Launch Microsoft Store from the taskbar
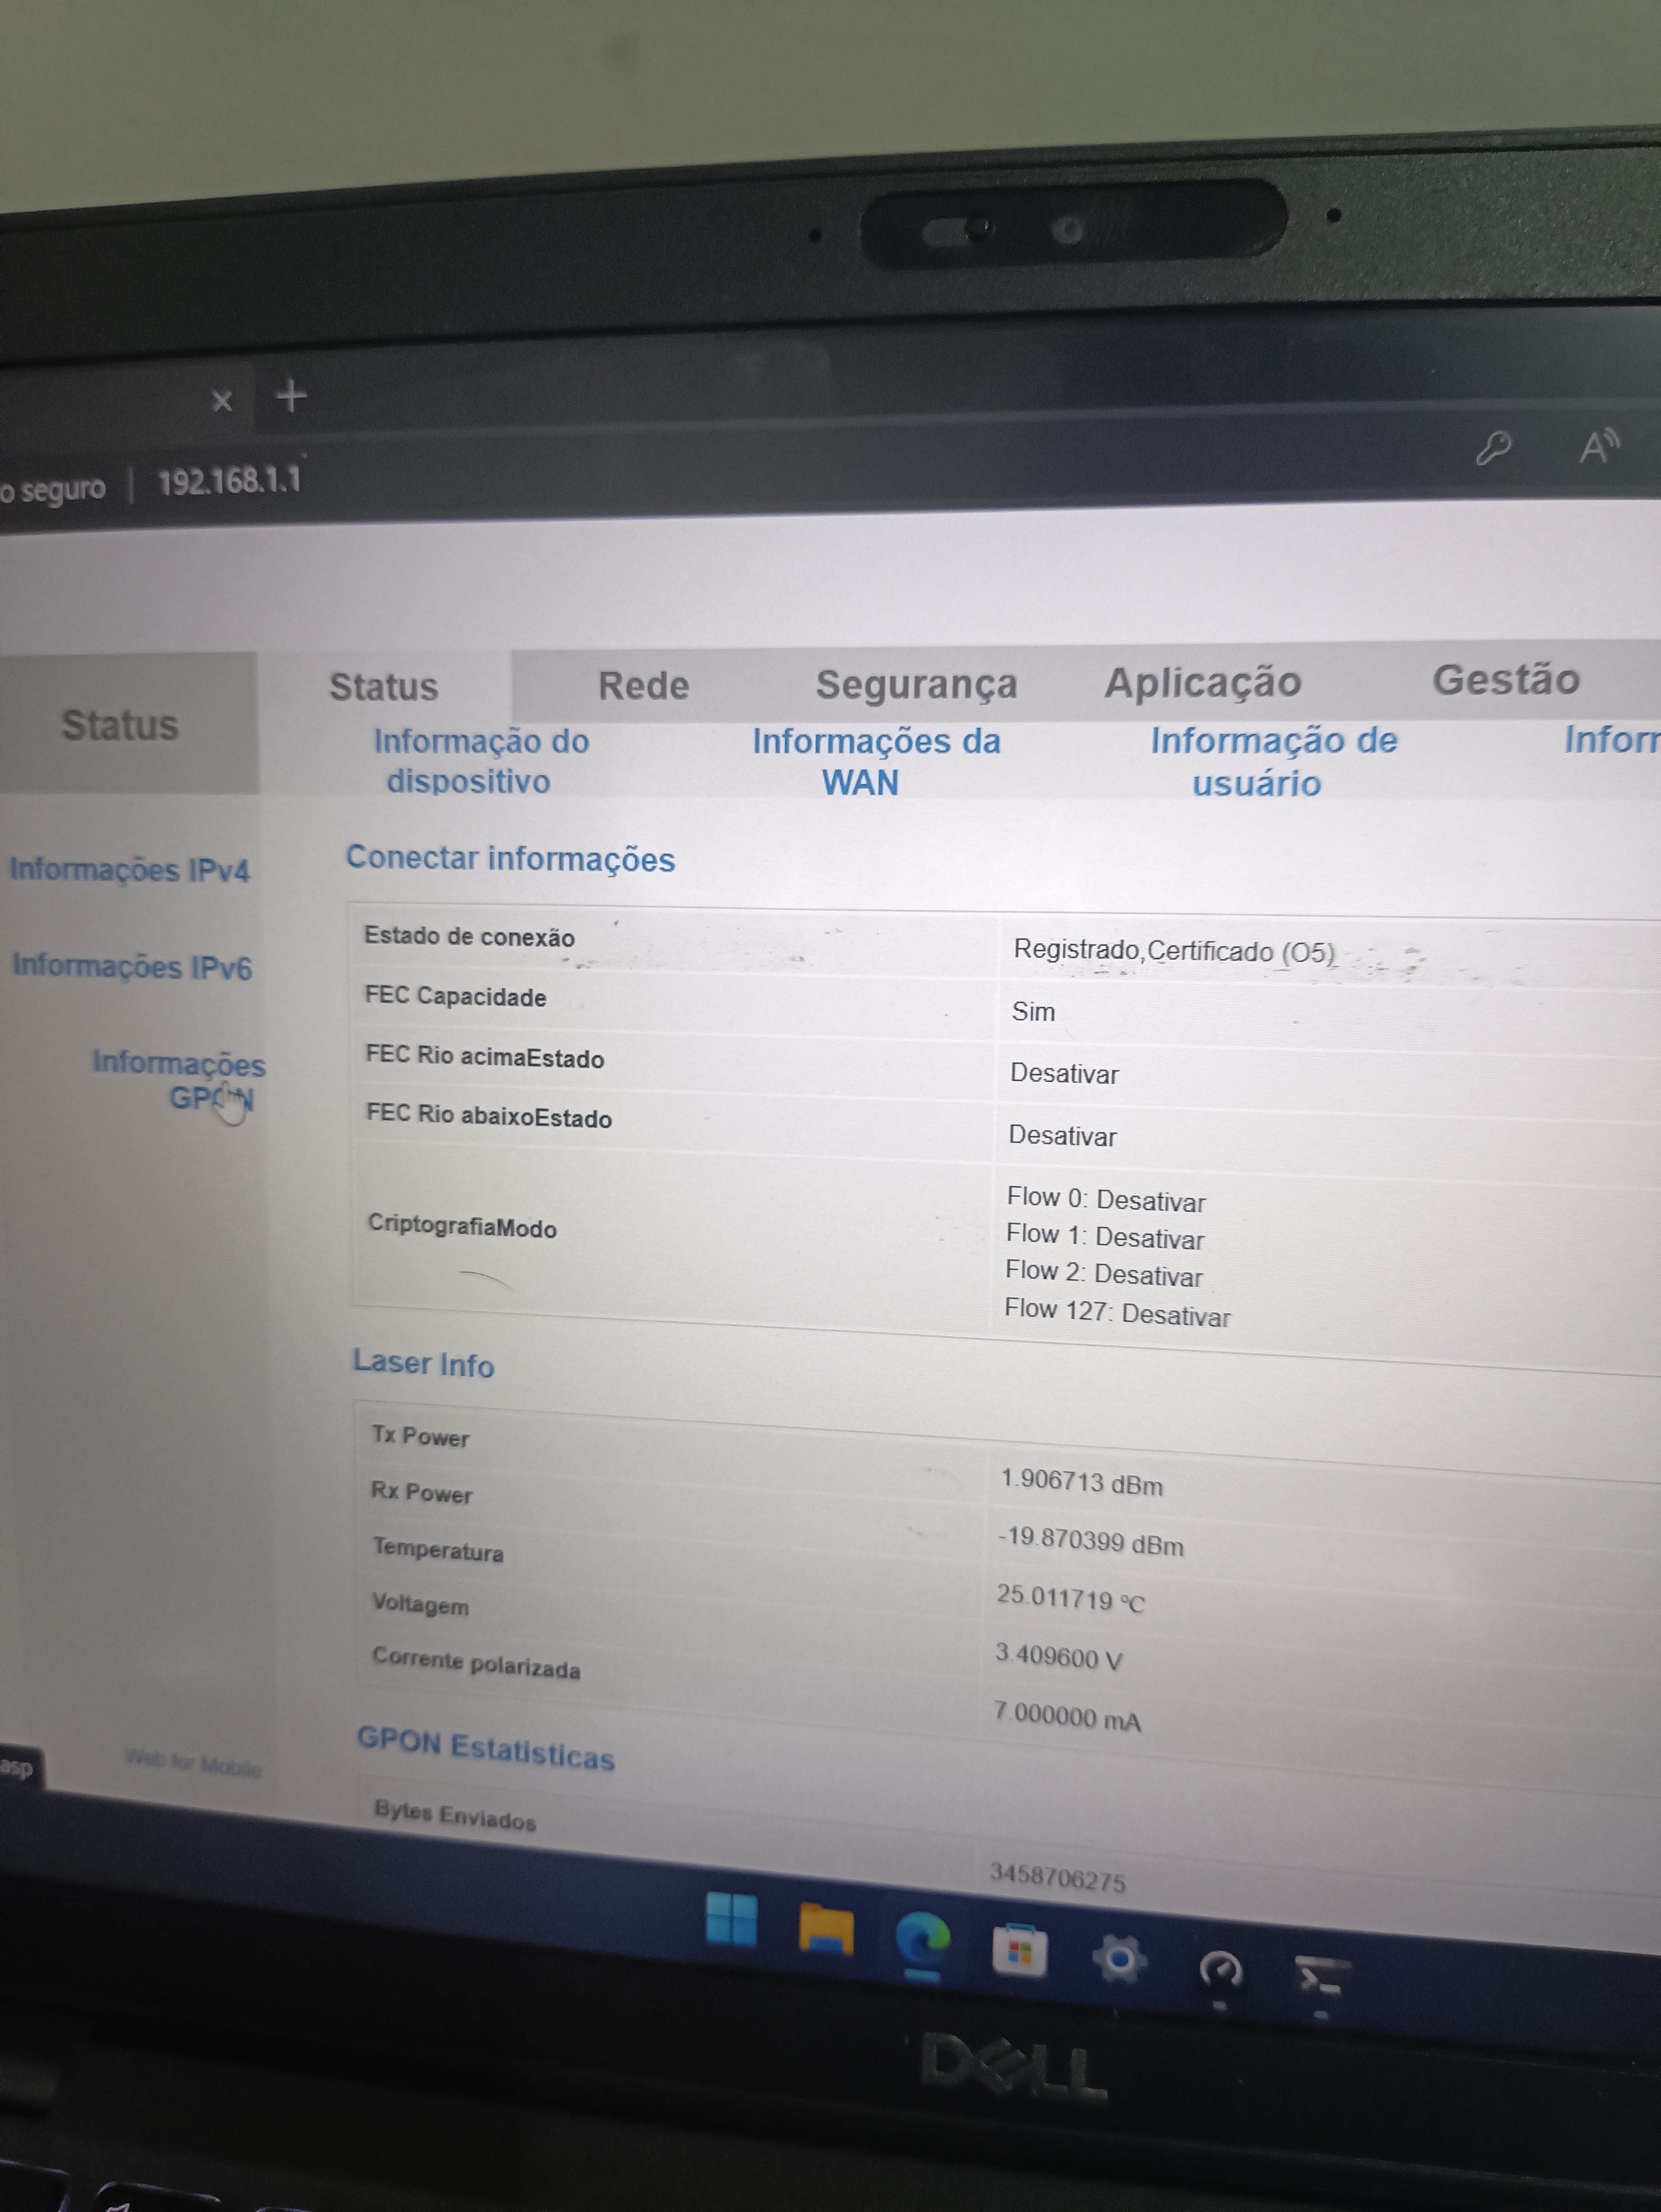The width and height of the screenshot is (1661, 2212). click(x=1019, y=1951)
